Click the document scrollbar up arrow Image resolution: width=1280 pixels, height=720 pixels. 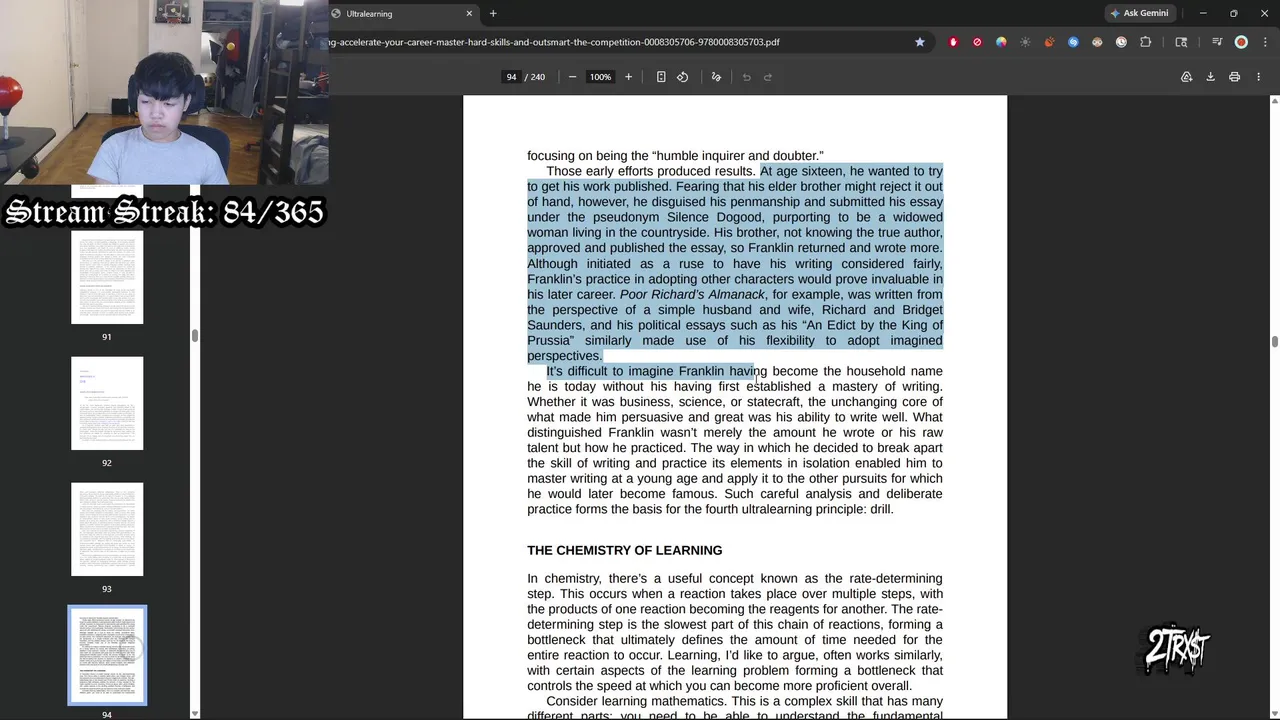(1274, 101)
